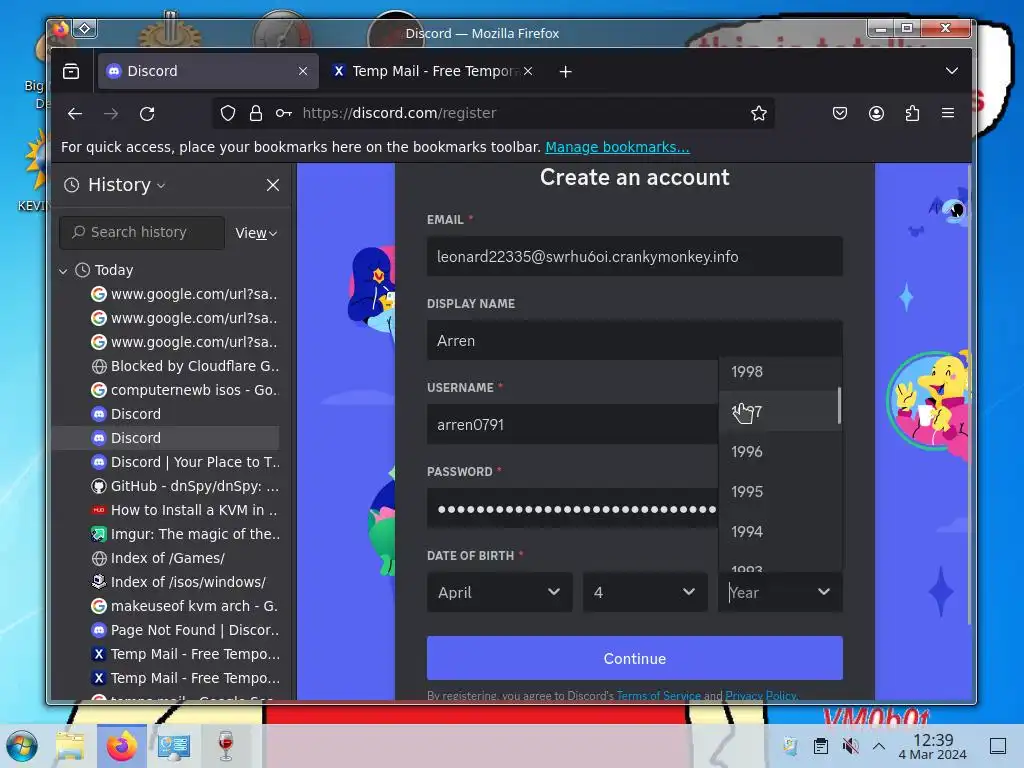This screenshot has width=1024, height=768.
Task: Select 1994 from the year list
Action: pyautogui.click(x=780, y=532)
